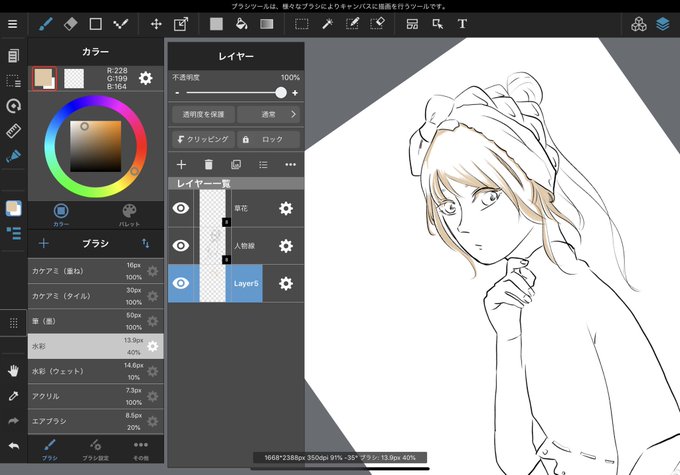Image resolution: width=680 pixels, height=475 pixels.
Task: Toggle visibility of Layer5
Action: [x=181, y=283]
